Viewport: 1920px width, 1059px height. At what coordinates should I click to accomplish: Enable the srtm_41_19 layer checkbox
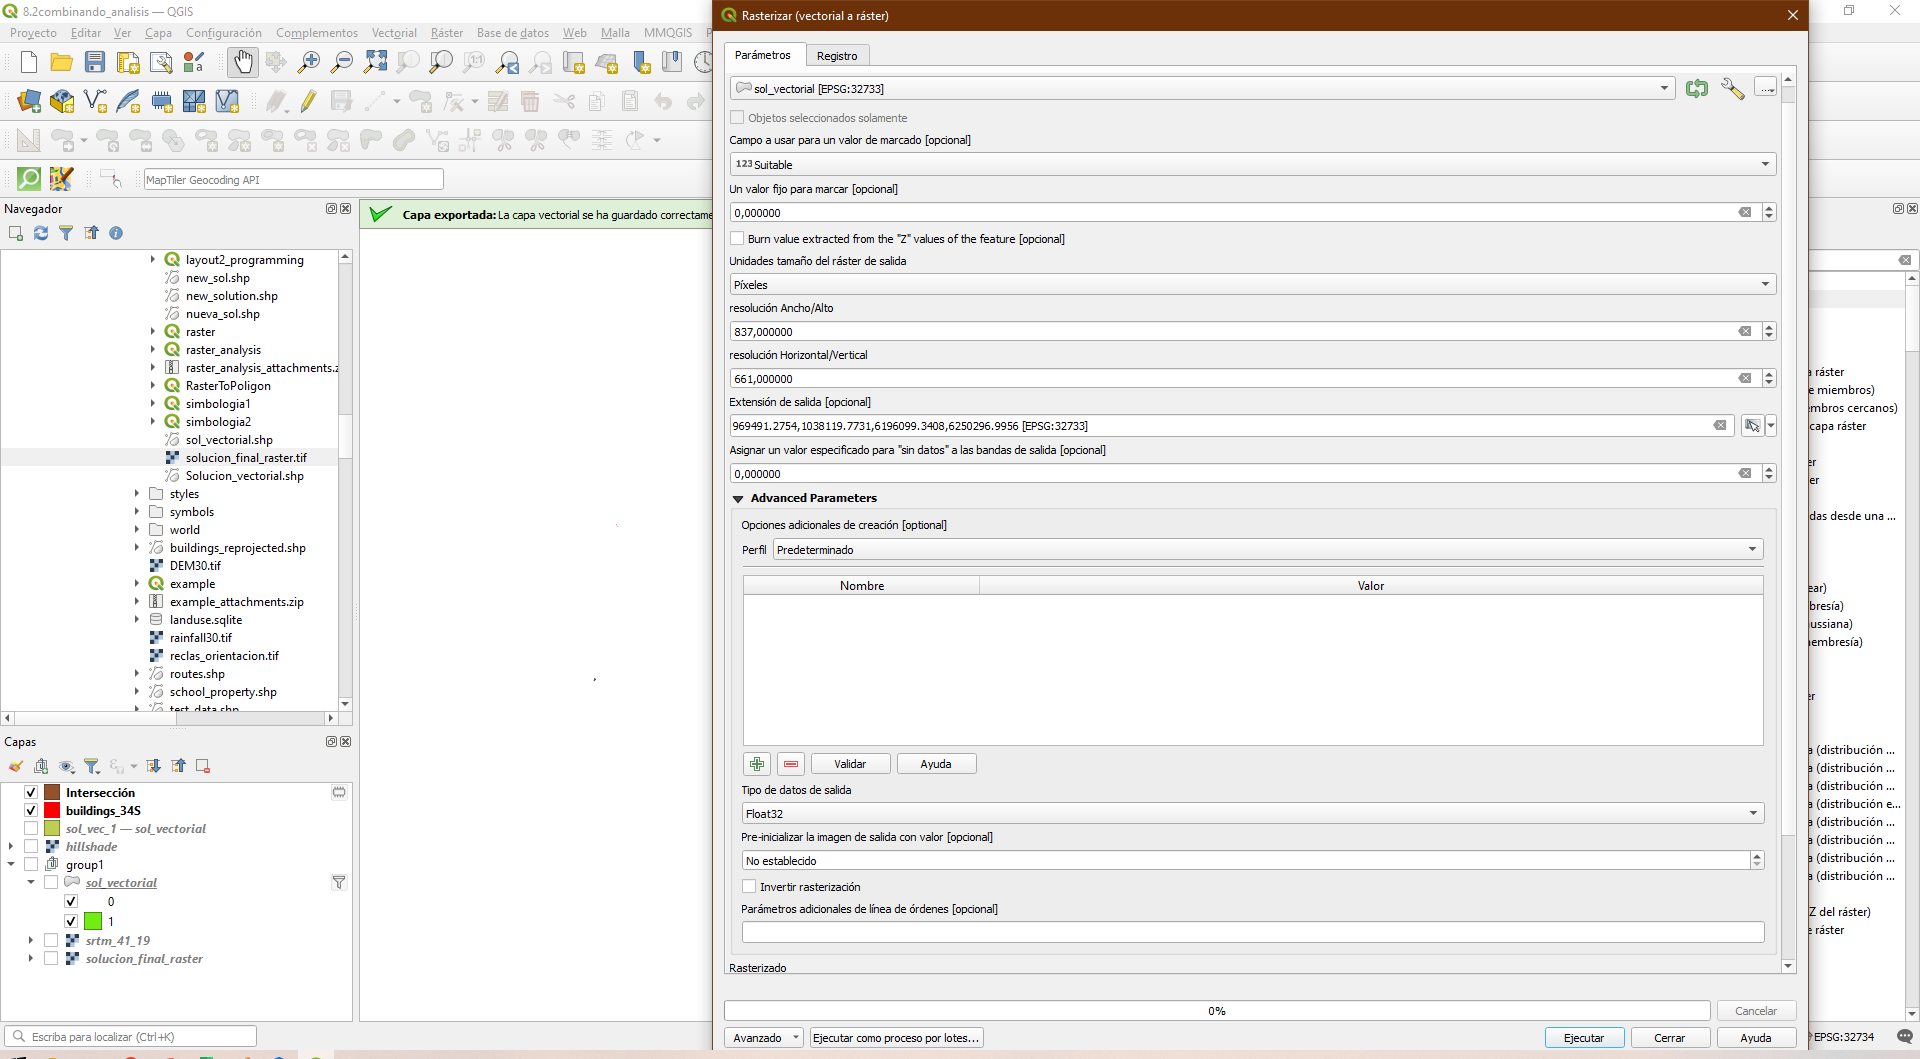pos(51,941)
